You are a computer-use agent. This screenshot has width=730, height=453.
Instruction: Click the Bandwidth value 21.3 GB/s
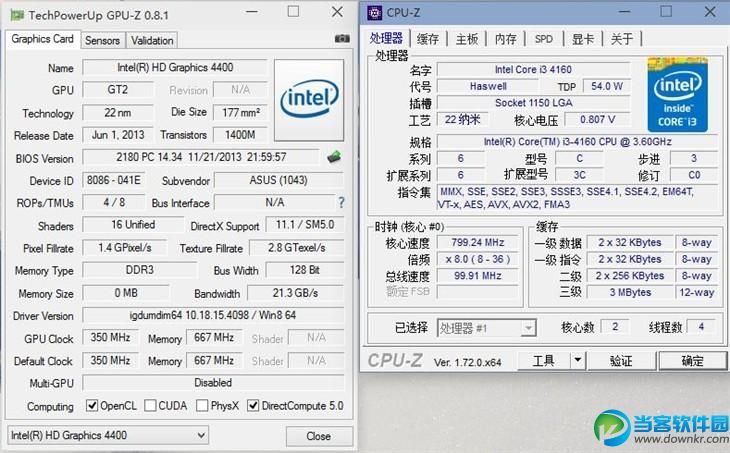click(x=295, y=293)
